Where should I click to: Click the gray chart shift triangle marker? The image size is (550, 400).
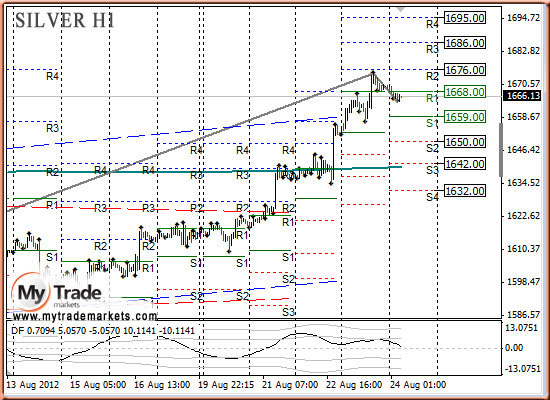click(x=400, y=8)
